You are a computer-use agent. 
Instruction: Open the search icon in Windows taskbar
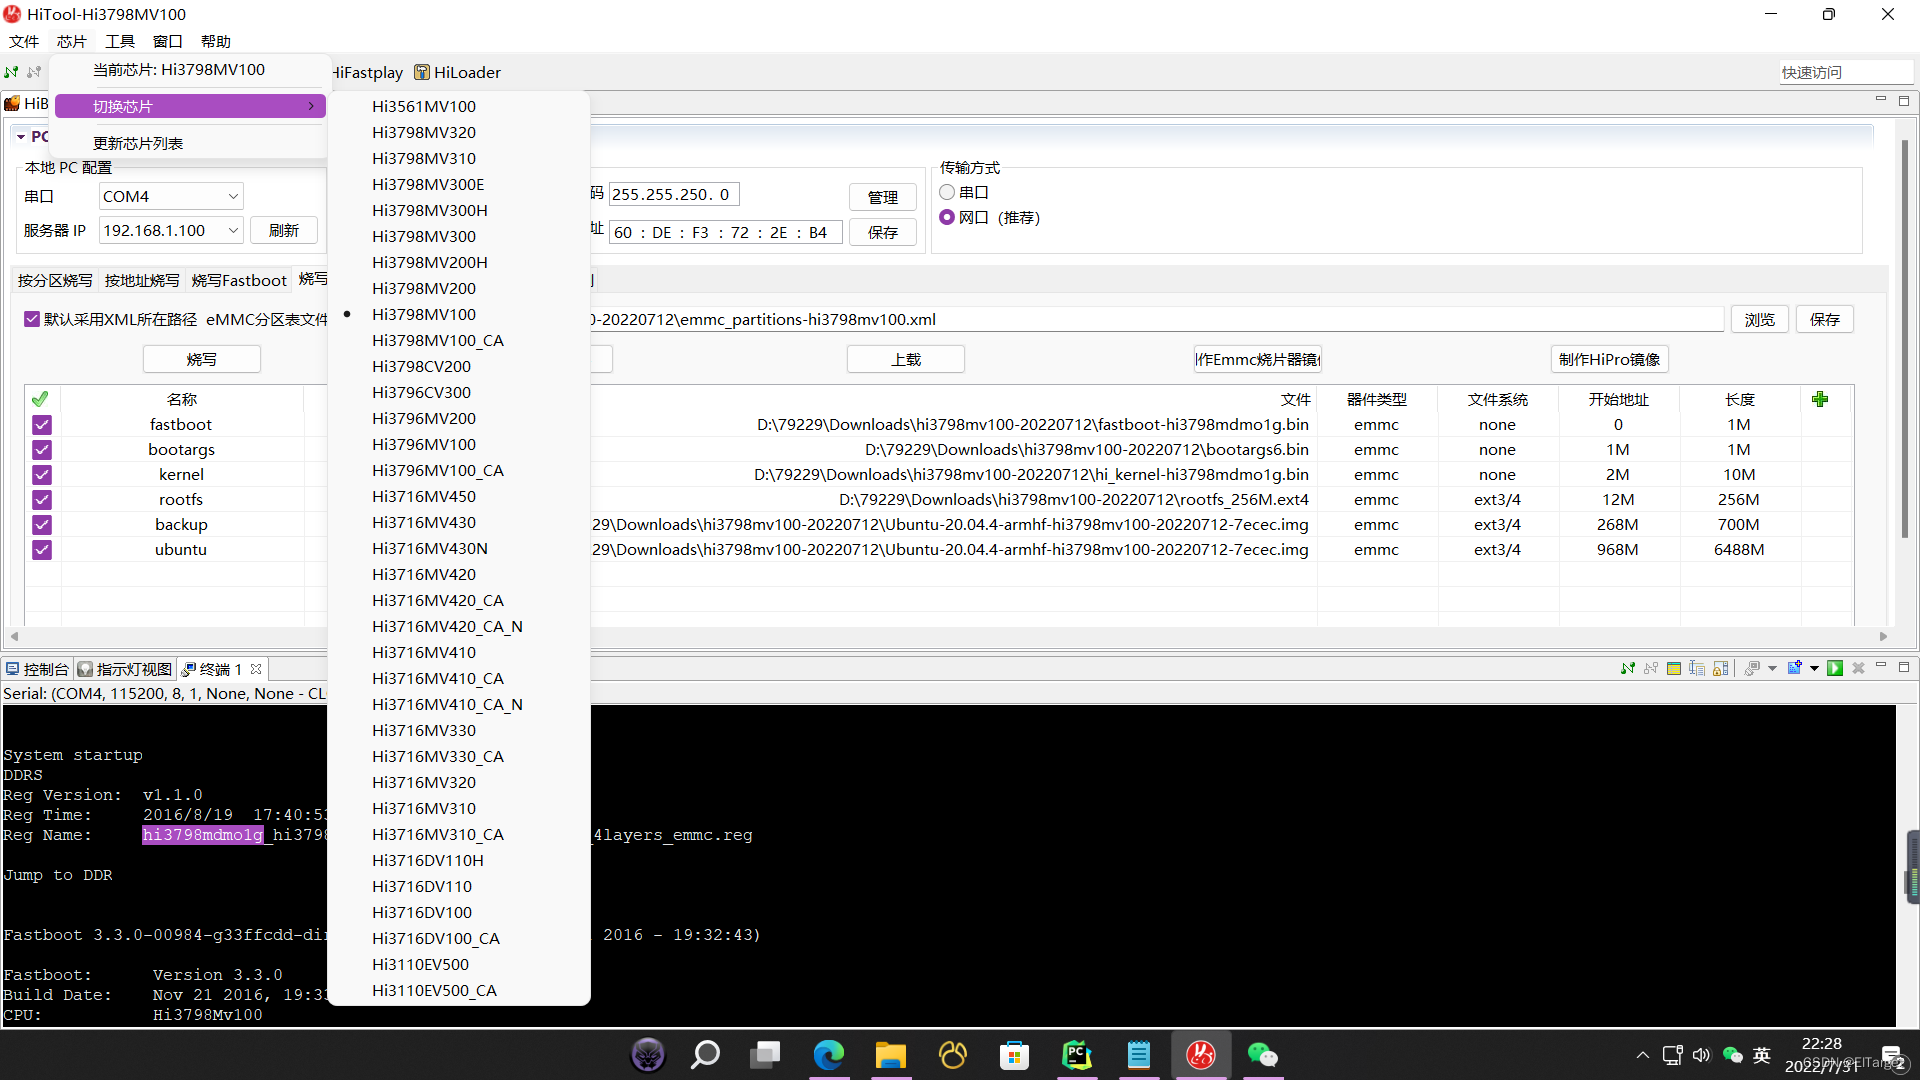point(706,1054)
